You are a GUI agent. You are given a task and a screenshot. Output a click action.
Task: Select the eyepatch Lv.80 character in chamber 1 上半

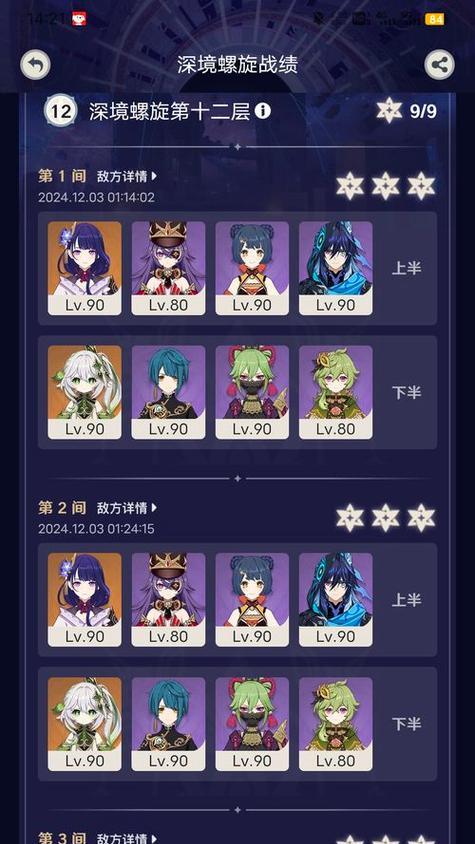[168, 268]
